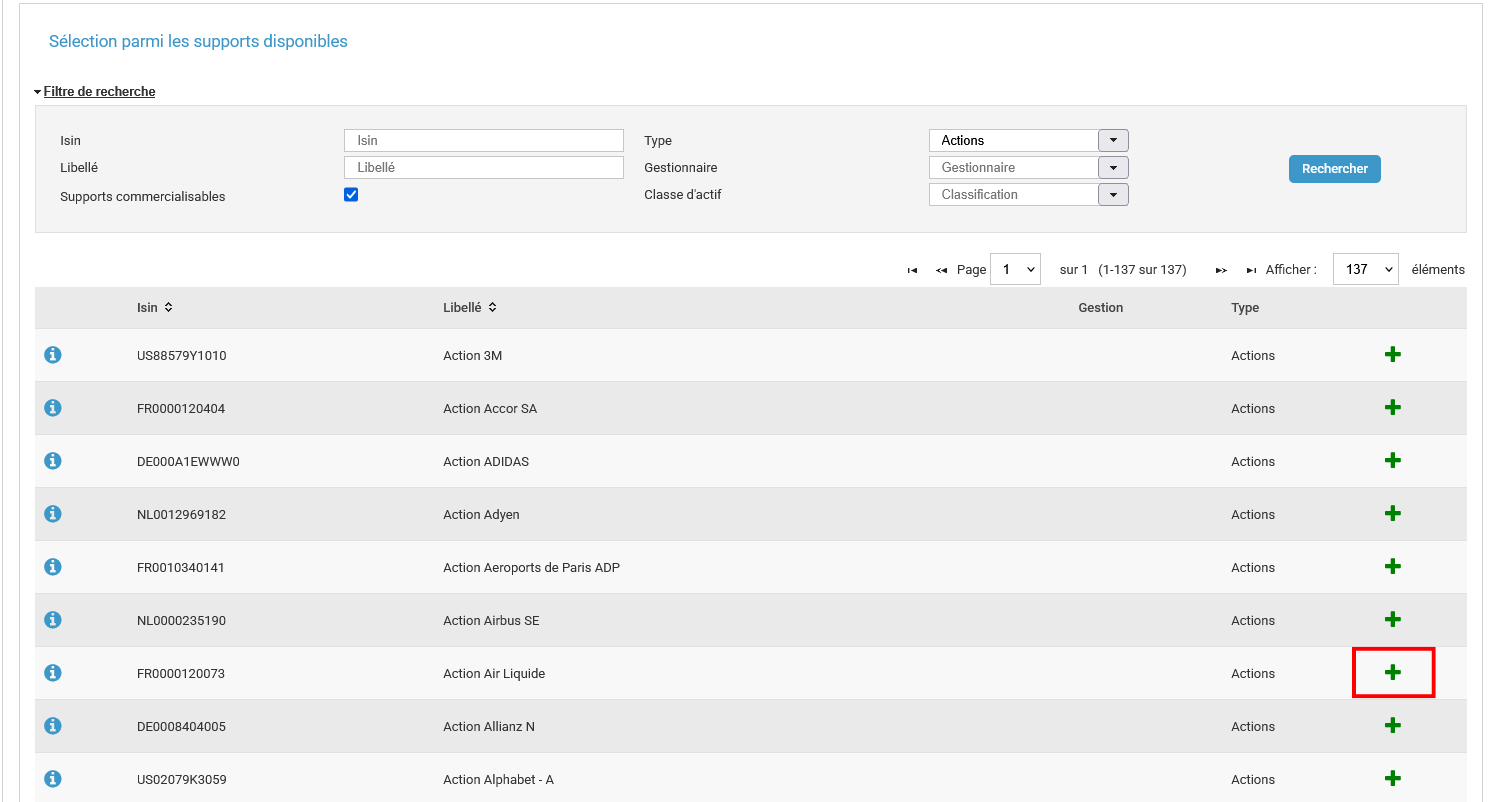Add Action Air Liquide with plus icon
1490x802 pixels.
1392,673
